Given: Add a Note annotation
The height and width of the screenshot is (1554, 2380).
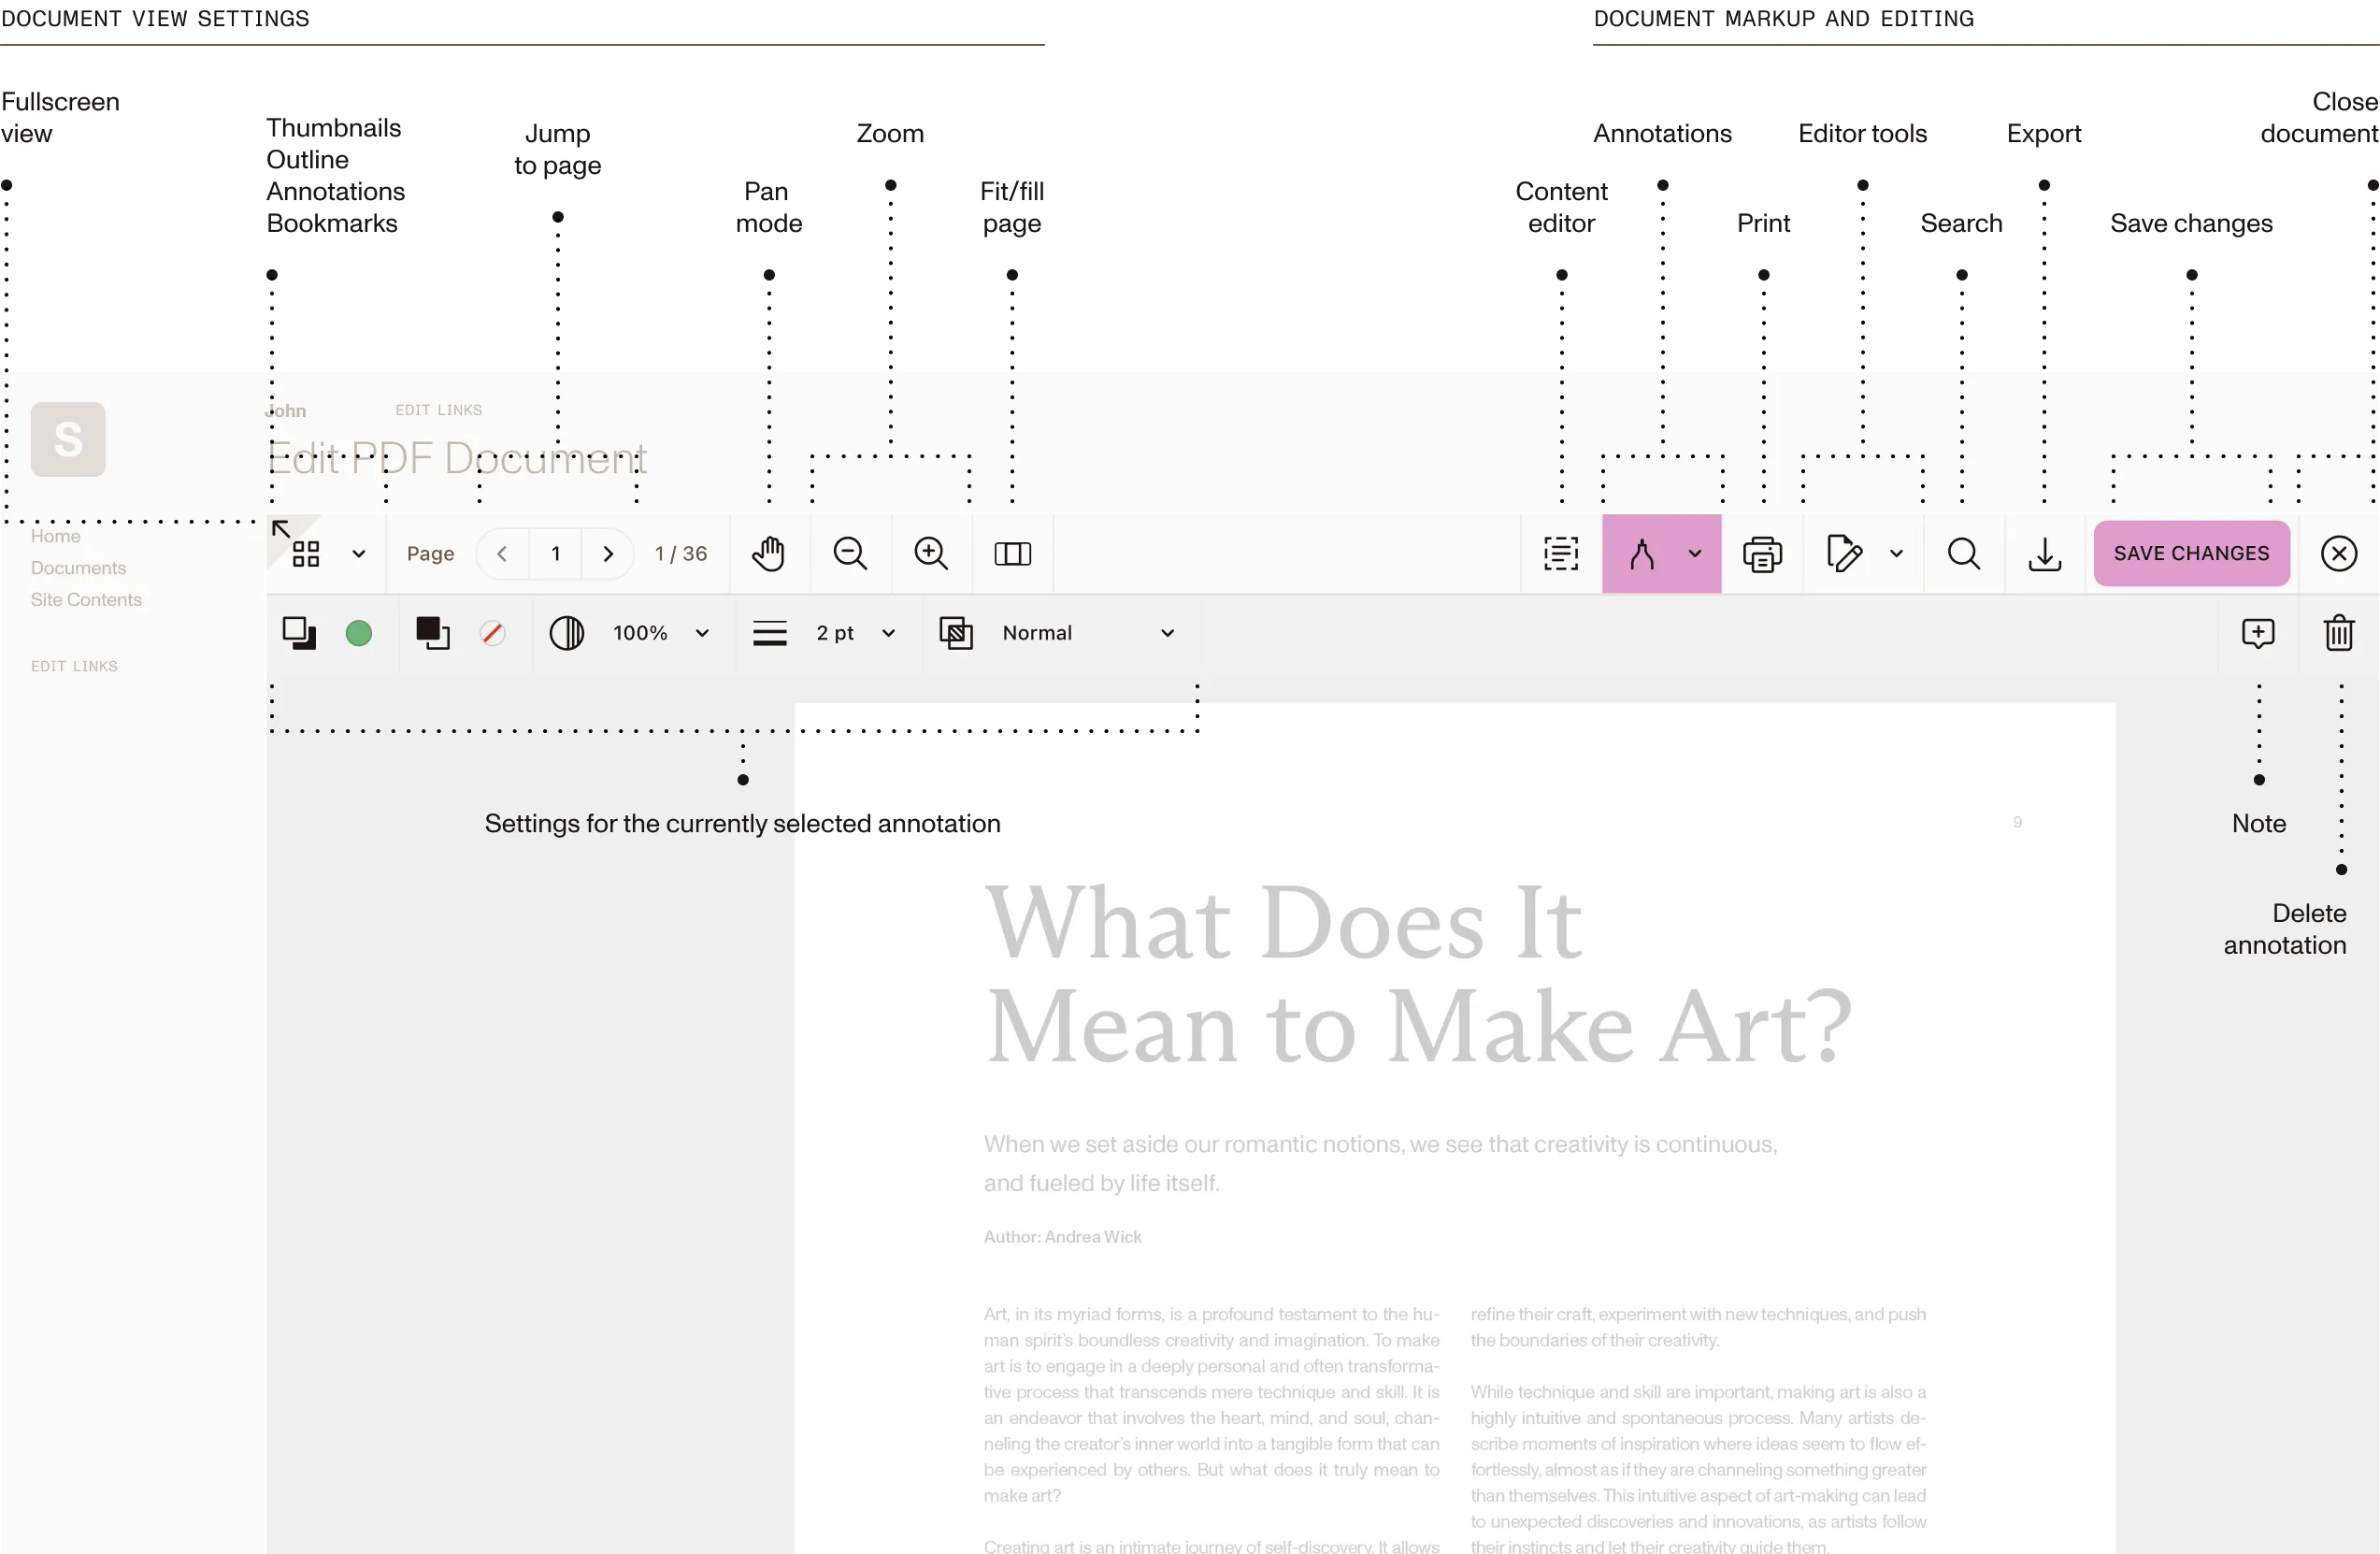Looking at the screenshot, I should (x=2259, y=632).
